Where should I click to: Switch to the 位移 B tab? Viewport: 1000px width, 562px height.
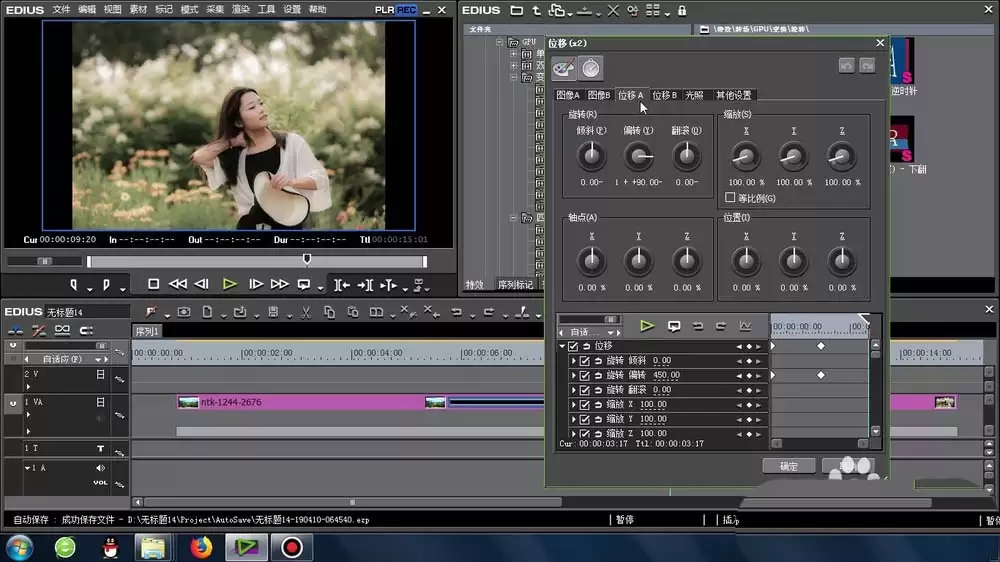coord(664,95)
